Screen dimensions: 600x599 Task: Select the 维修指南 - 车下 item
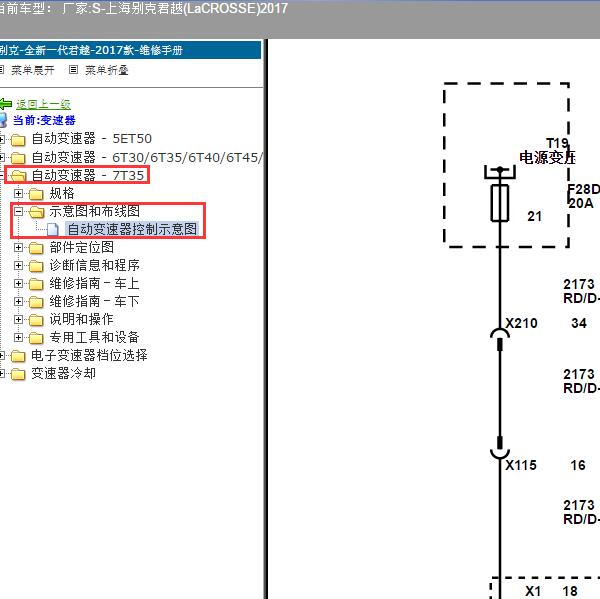tap(94, 301)
